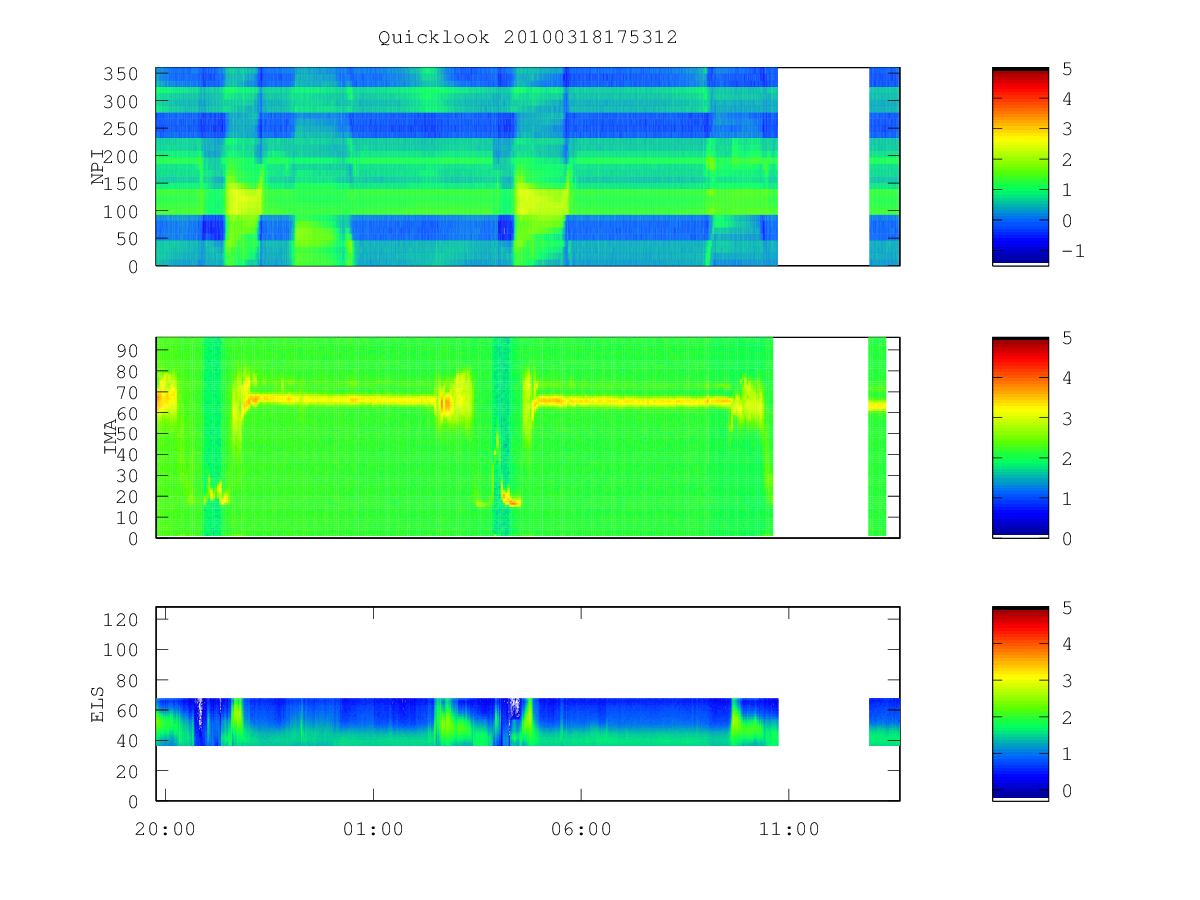The width and height of the screenshot is (1200, 900).
Task: Click the NPI panel color bar
Action: (x=1020, y=167)
